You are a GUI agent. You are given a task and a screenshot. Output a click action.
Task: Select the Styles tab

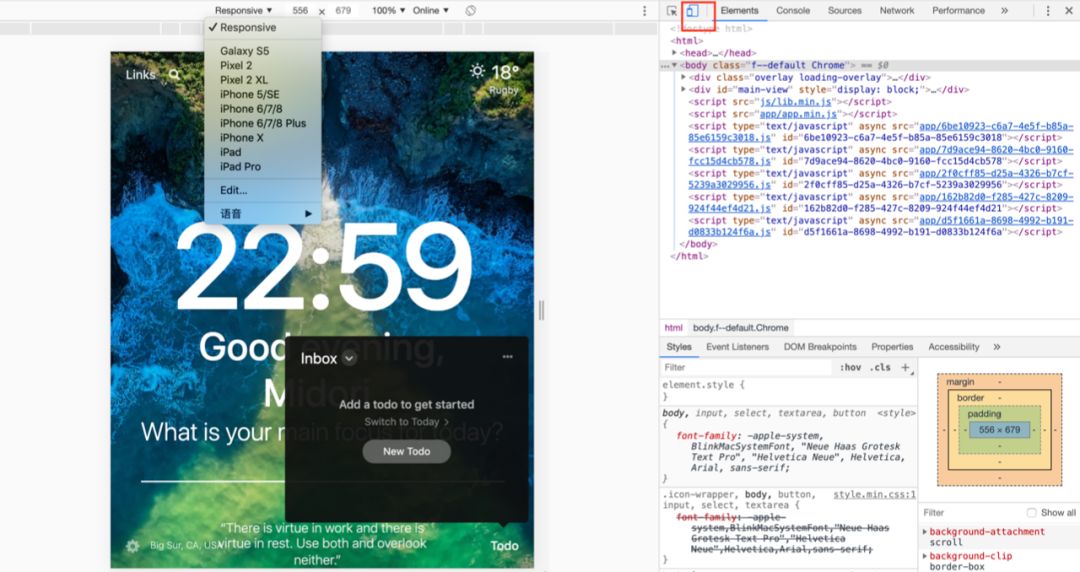[x=678, y=347]
